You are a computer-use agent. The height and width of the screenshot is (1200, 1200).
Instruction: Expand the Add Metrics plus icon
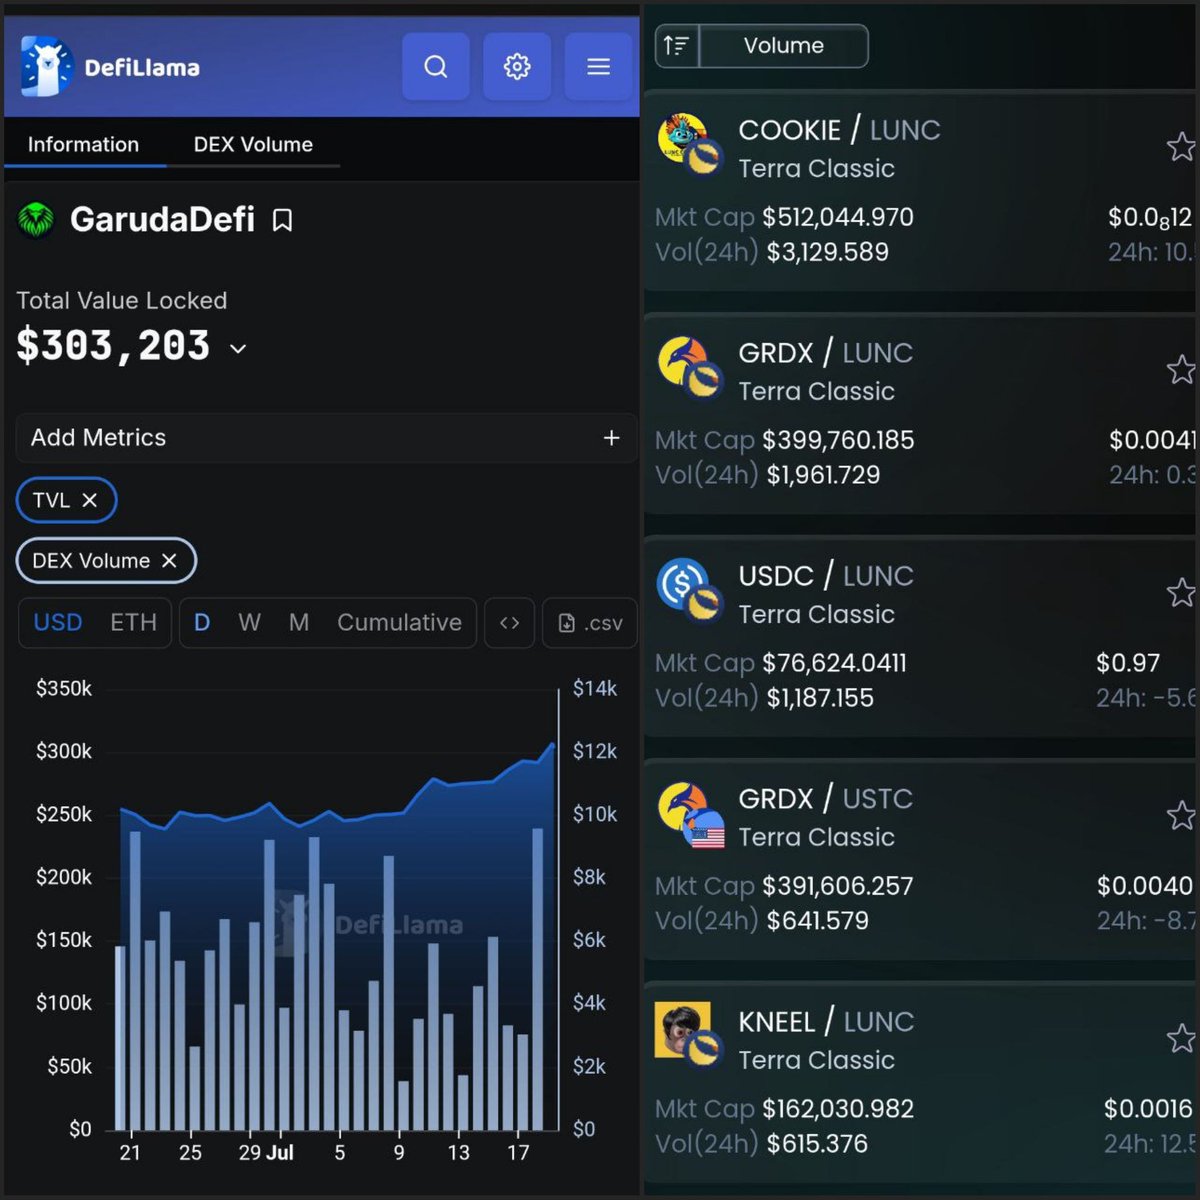tap(611, 438)
